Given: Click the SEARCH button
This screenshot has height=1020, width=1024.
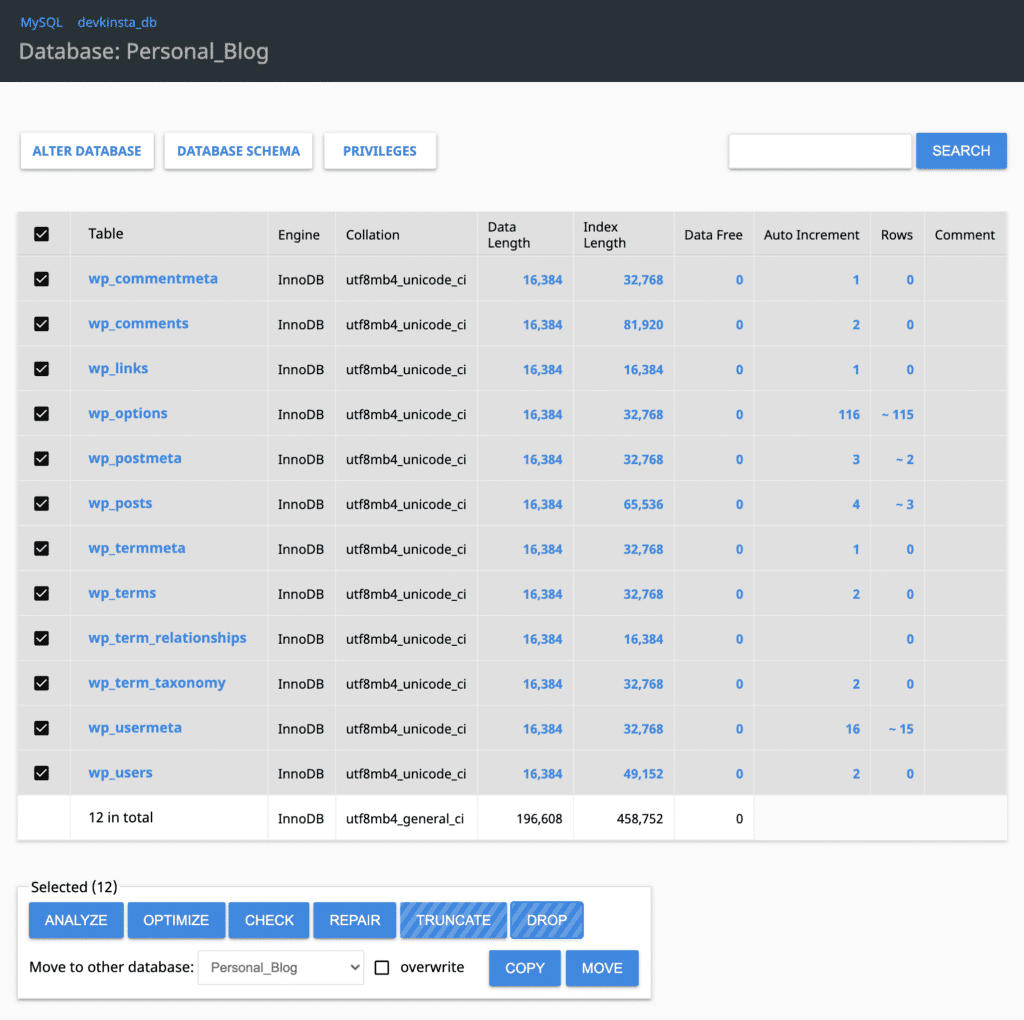Looking at the screenshot, I should [x=960, y=150].
